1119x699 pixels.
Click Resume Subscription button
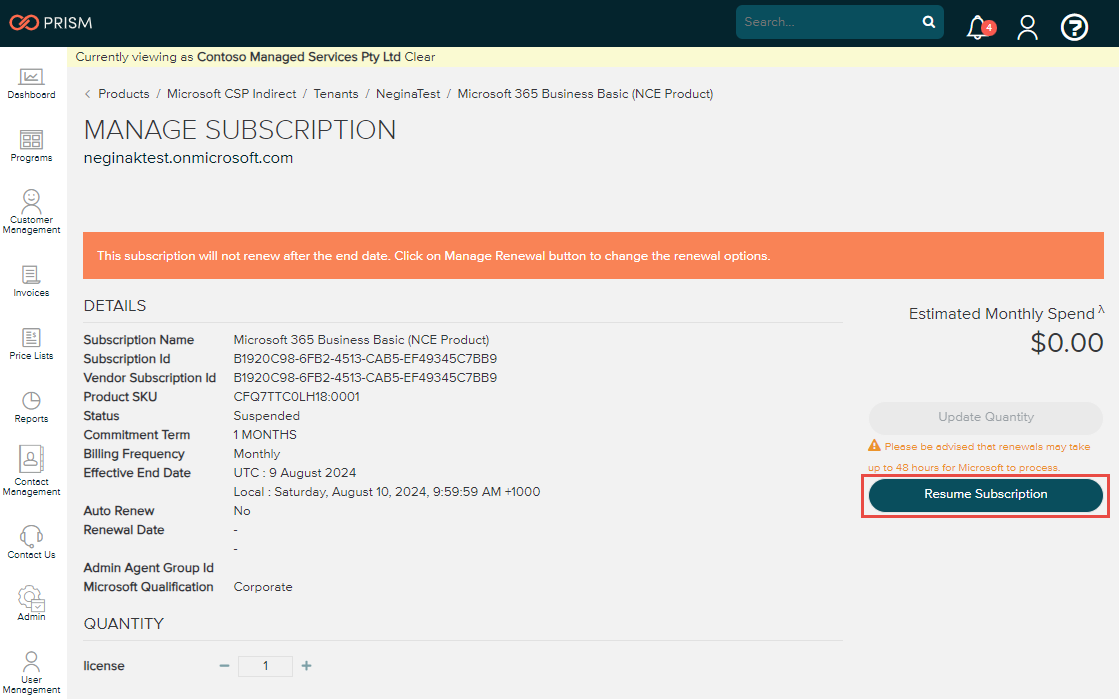click(986, 494)
